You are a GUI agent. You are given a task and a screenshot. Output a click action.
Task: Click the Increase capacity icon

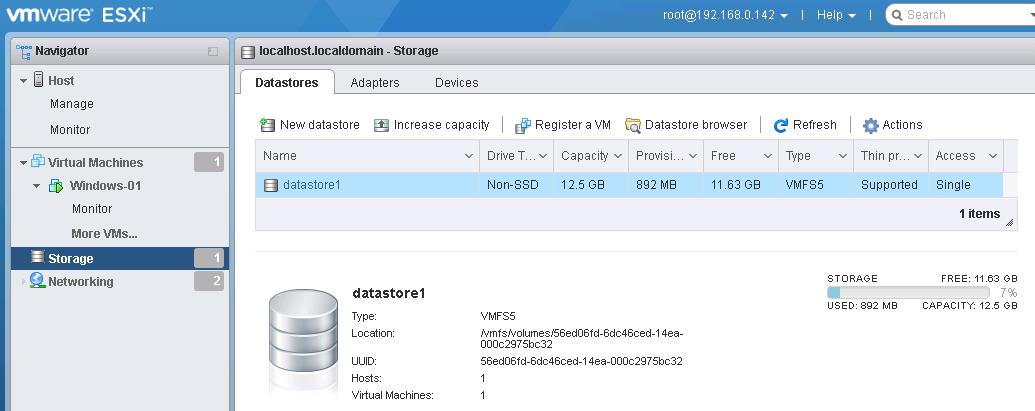pyautogui.click(x=381, y=125)
